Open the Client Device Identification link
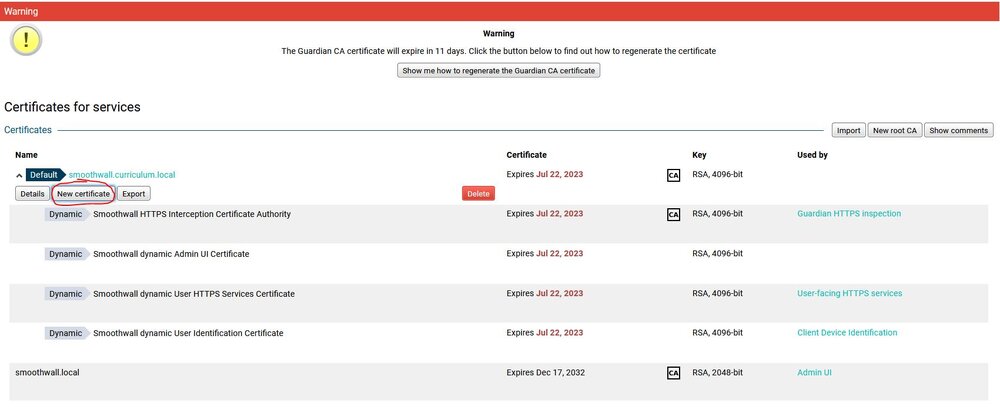Viewport: 1000px width, 417px height. coord(847,333)
